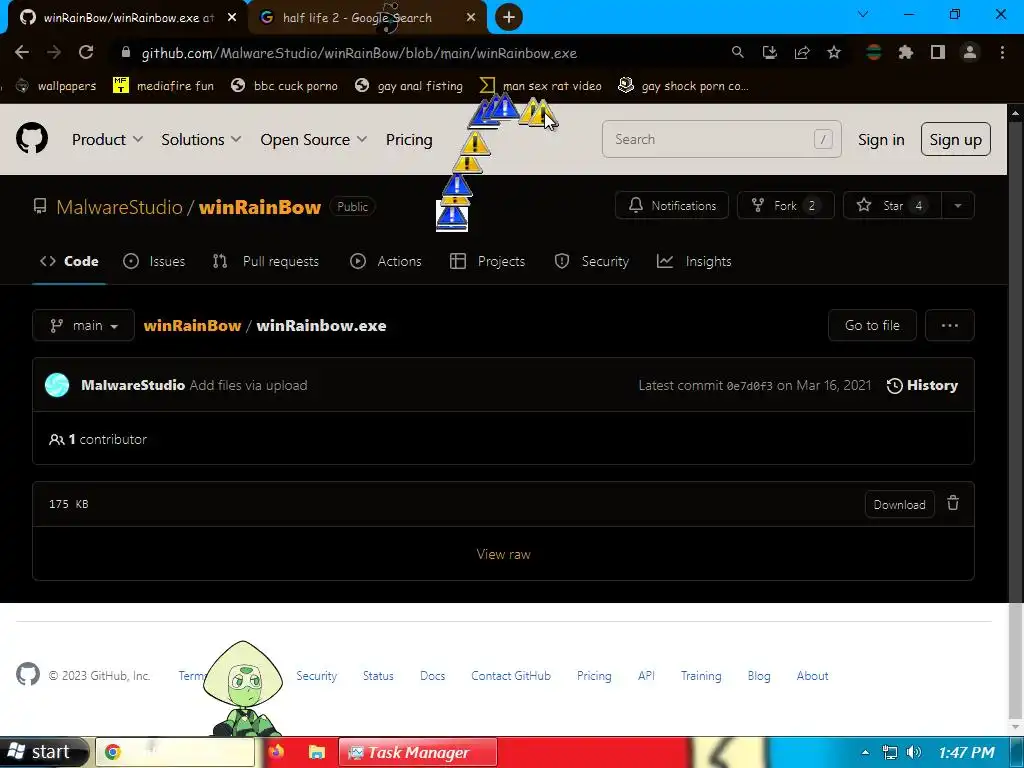
Task: Click Sign in
Action: (881, 139)
